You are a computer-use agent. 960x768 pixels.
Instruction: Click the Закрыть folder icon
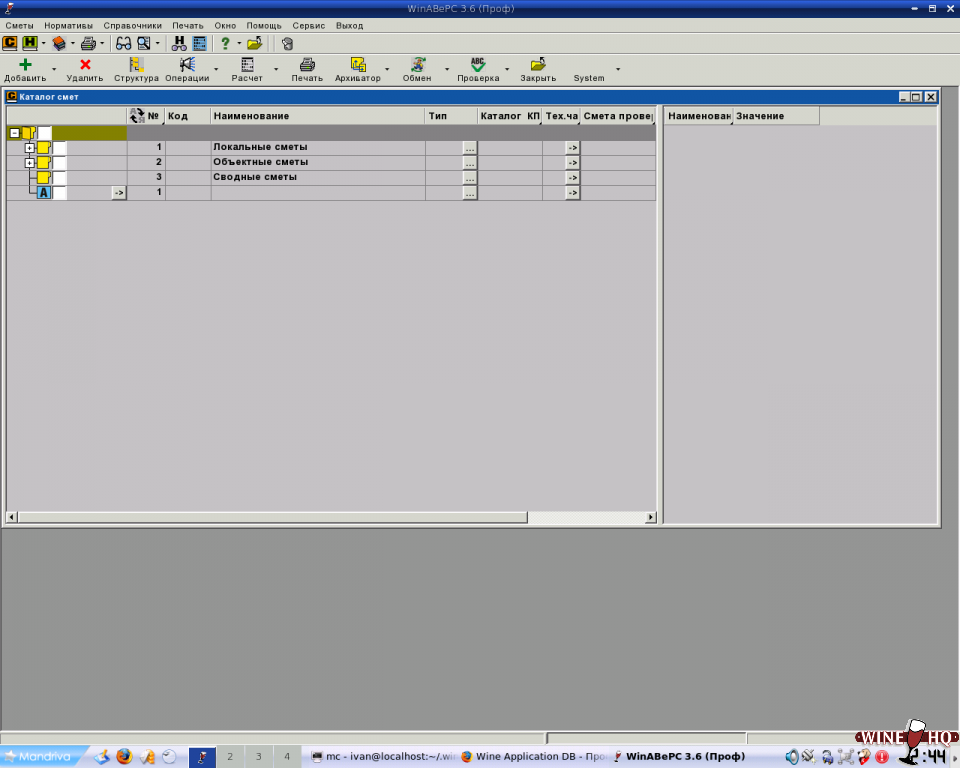pos(538,64)
